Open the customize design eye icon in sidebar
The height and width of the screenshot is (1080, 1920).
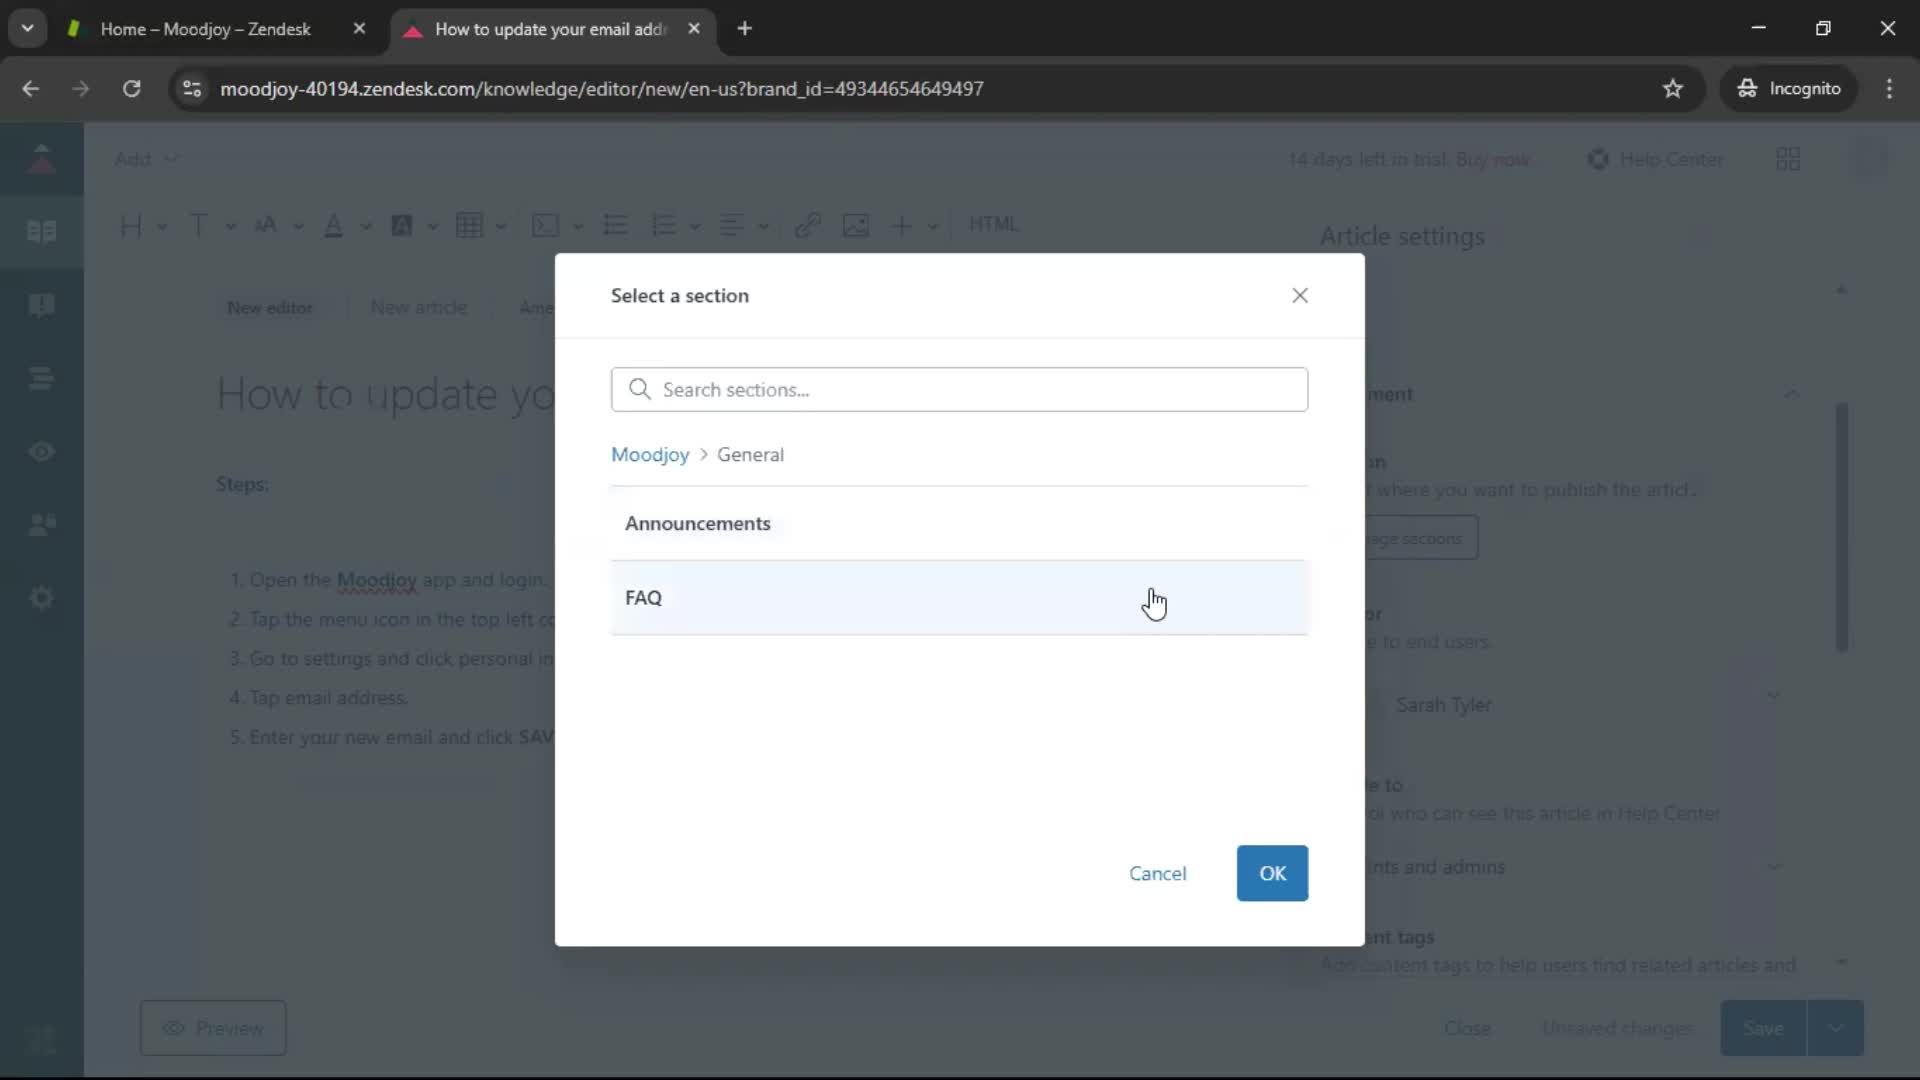tap(41, 451)
